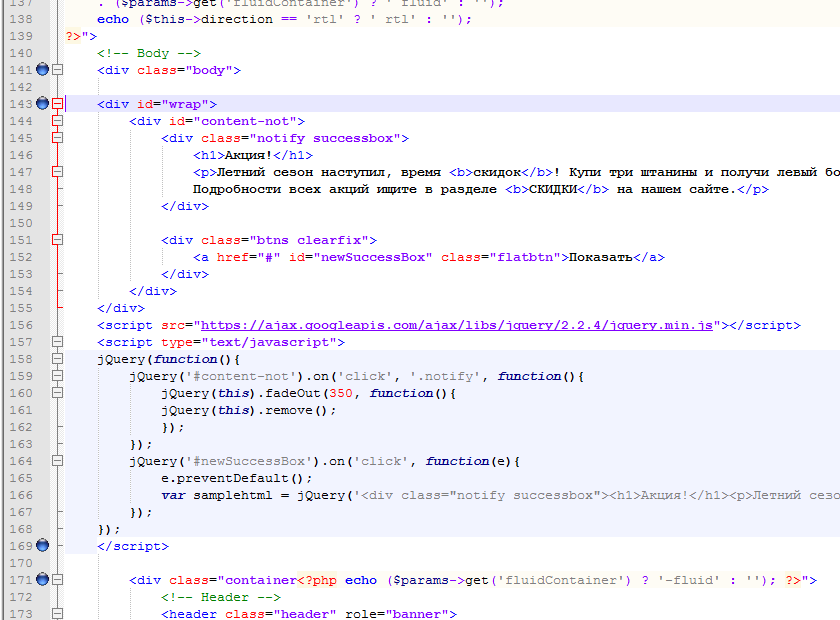Place cursor in "wrap" id value
The image size is (840, 620).
point(185,104)
